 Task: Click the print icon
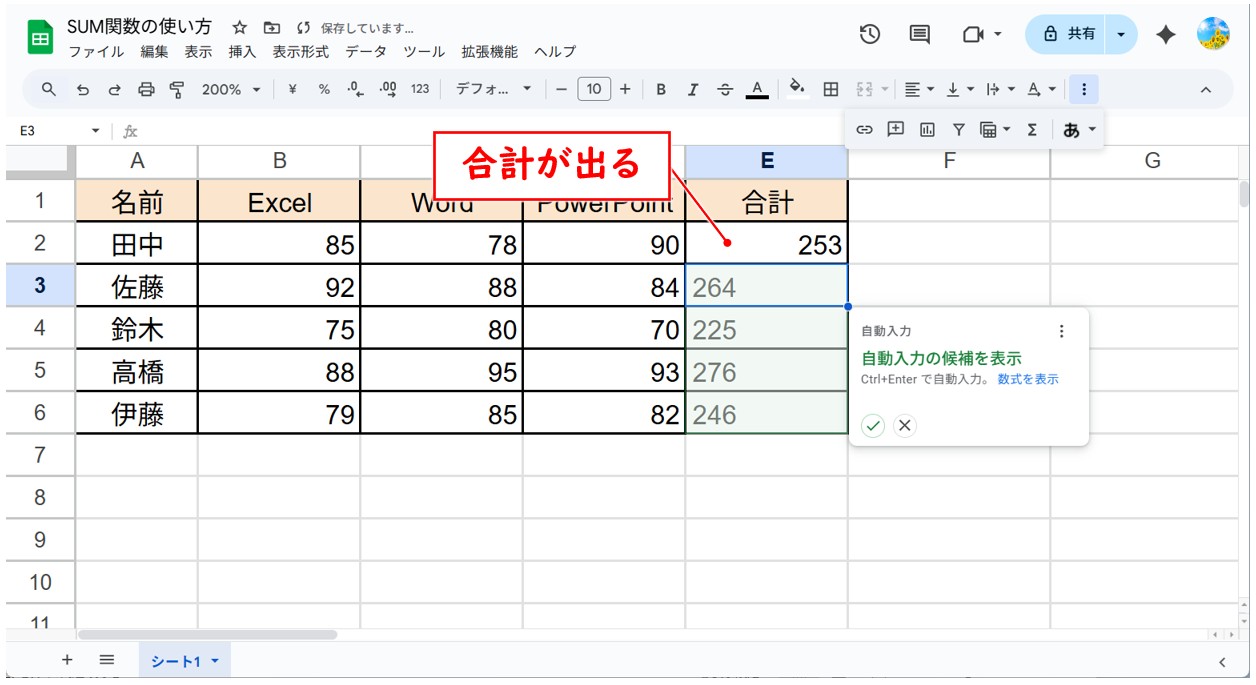pyautogui.click(x=146, y=90)
